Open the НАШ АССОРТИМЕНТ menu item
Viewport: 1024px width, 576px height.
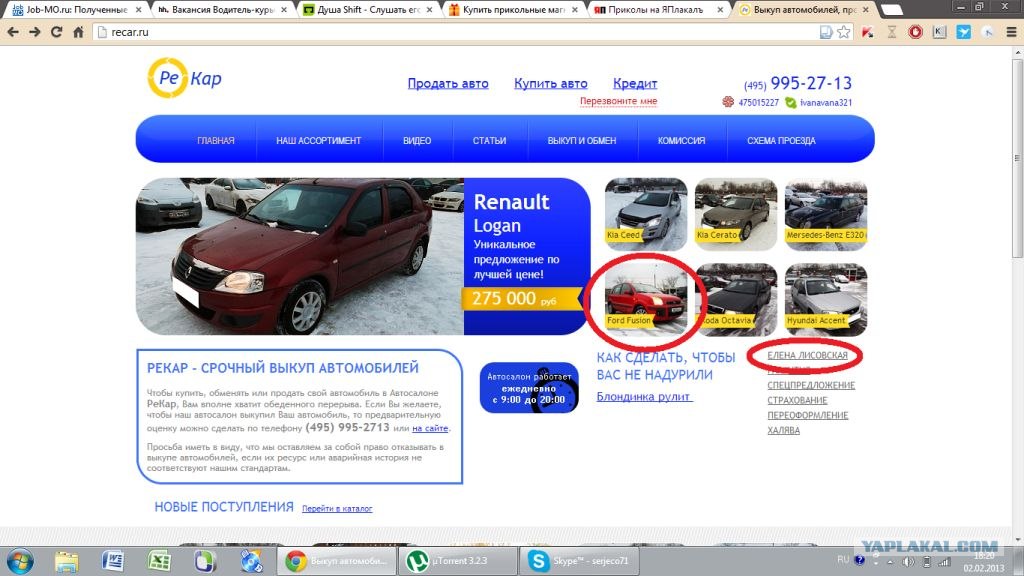(x=318, y=140)
